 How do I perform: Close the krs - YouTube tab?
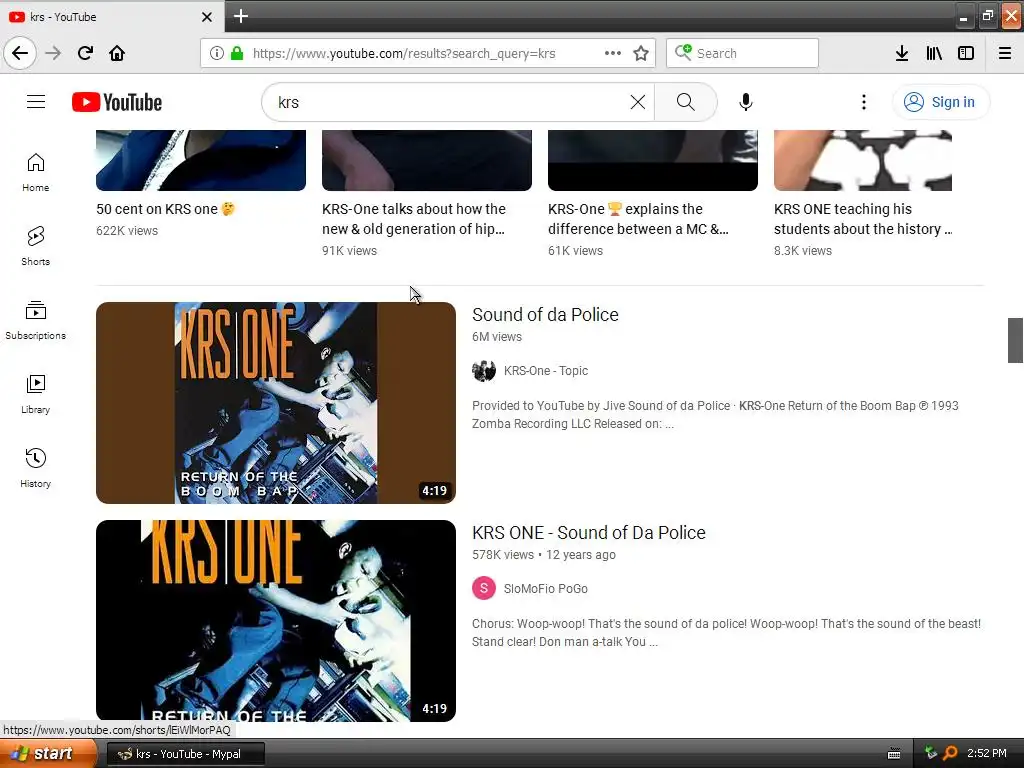[x=206, y=17]
